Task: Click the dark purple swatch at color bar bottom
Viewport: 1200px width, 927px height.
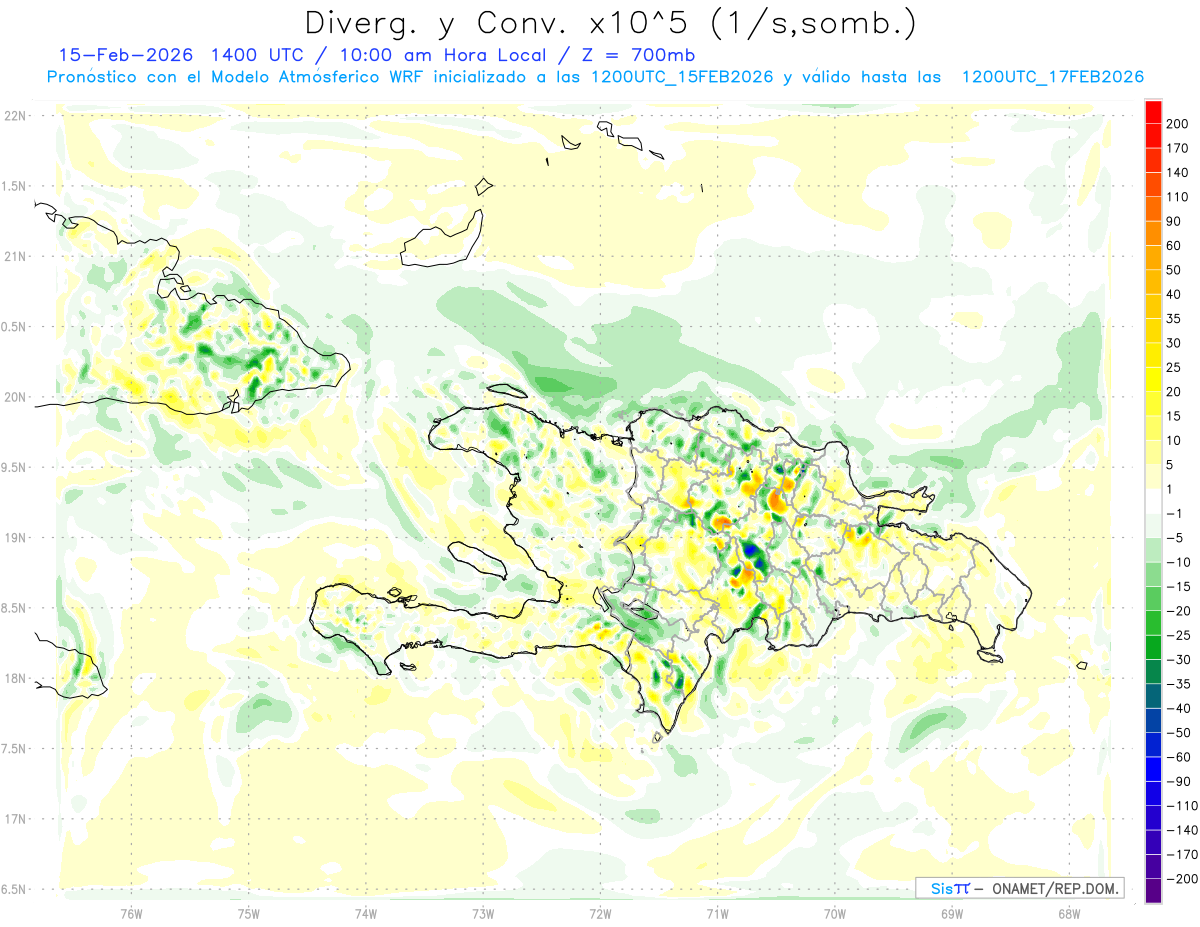Action: point(1153,891)
